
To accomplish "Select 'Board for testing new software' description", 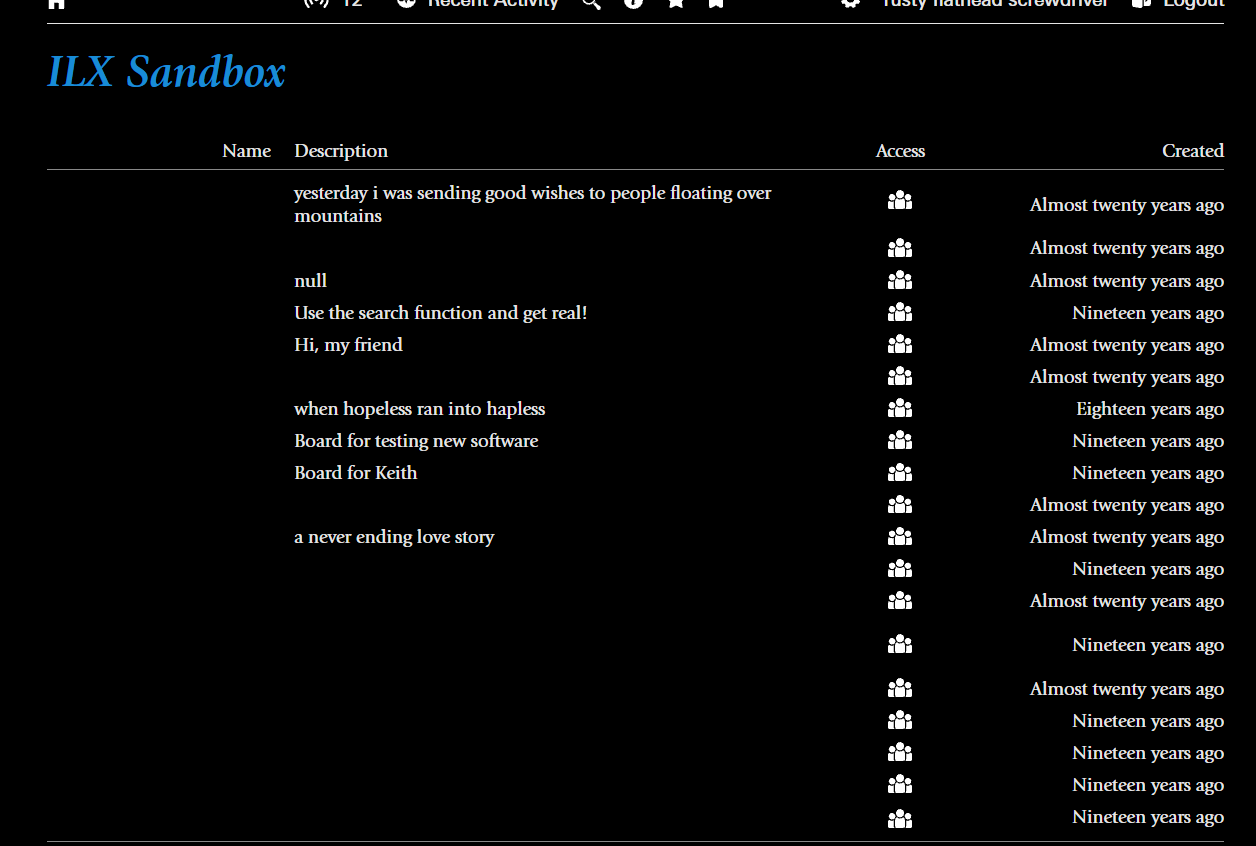I will (x=416, y=441).
